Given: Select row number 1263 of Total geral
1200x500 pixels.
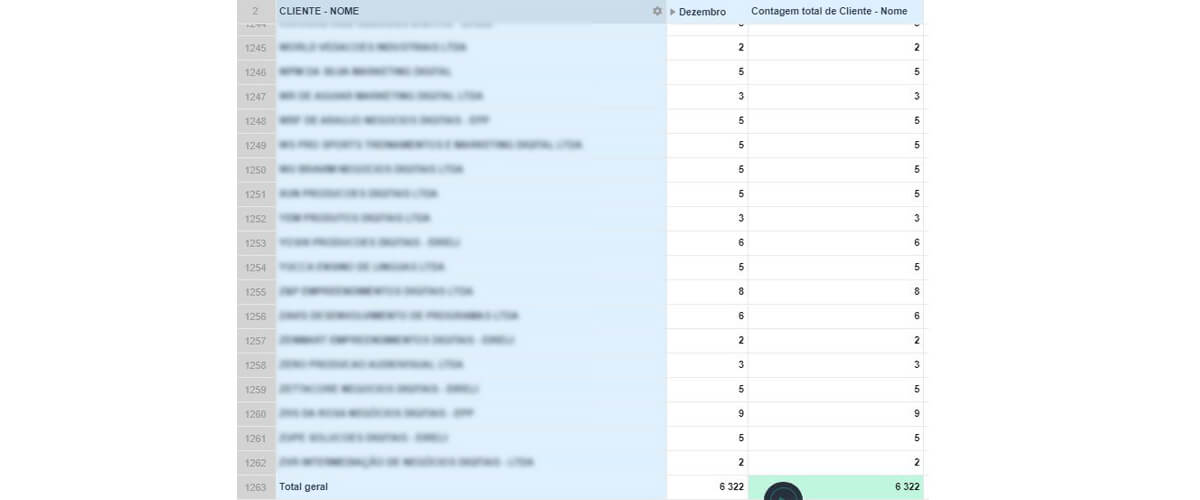Looking at the screenshot, I should pyautogui.click(x=256, y=487).
